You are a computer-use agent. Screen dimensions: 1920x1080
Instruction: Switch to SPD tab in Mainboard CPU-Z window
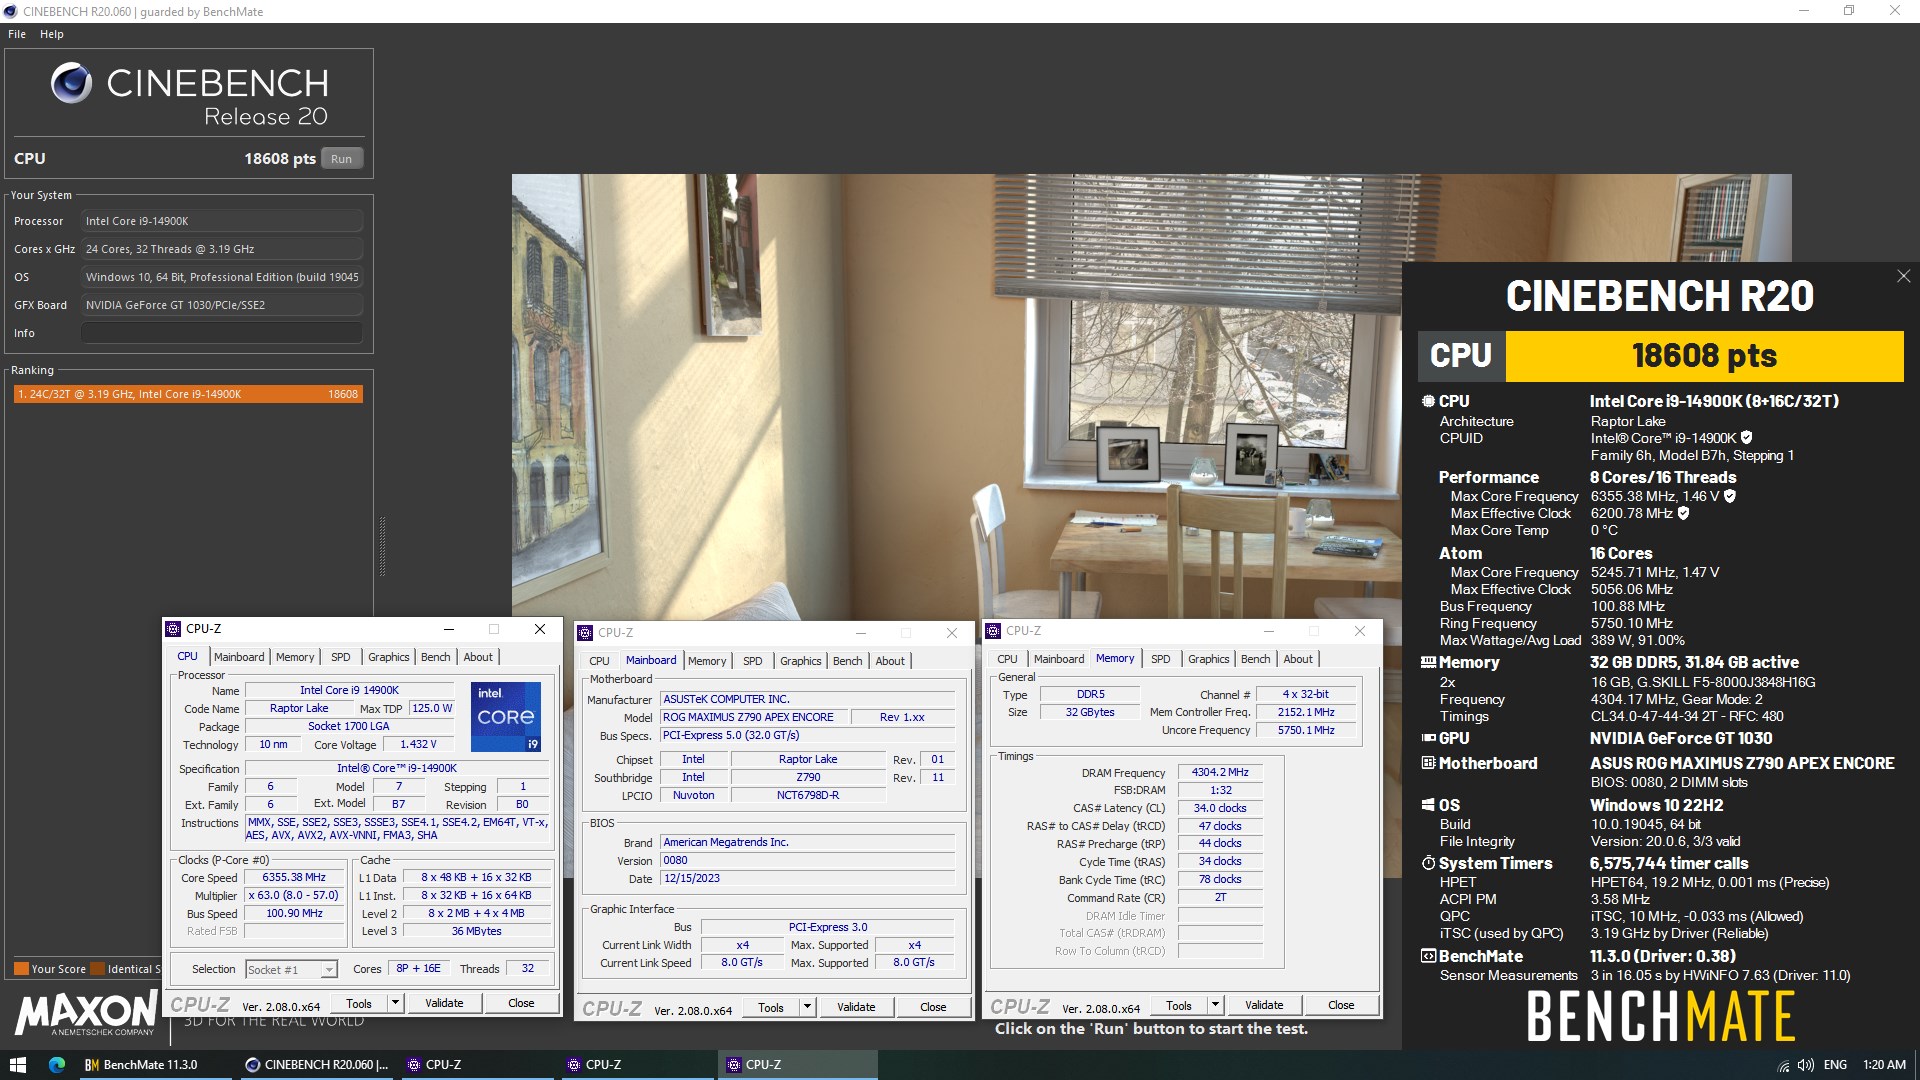(753, 661)
